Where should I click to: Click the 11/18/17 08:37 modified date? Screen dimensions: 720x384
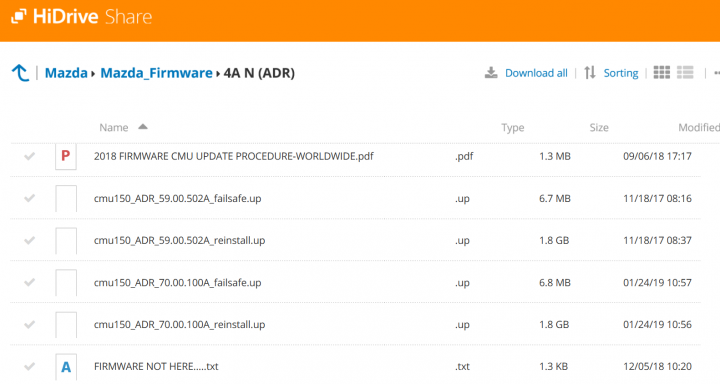[657, 240]
